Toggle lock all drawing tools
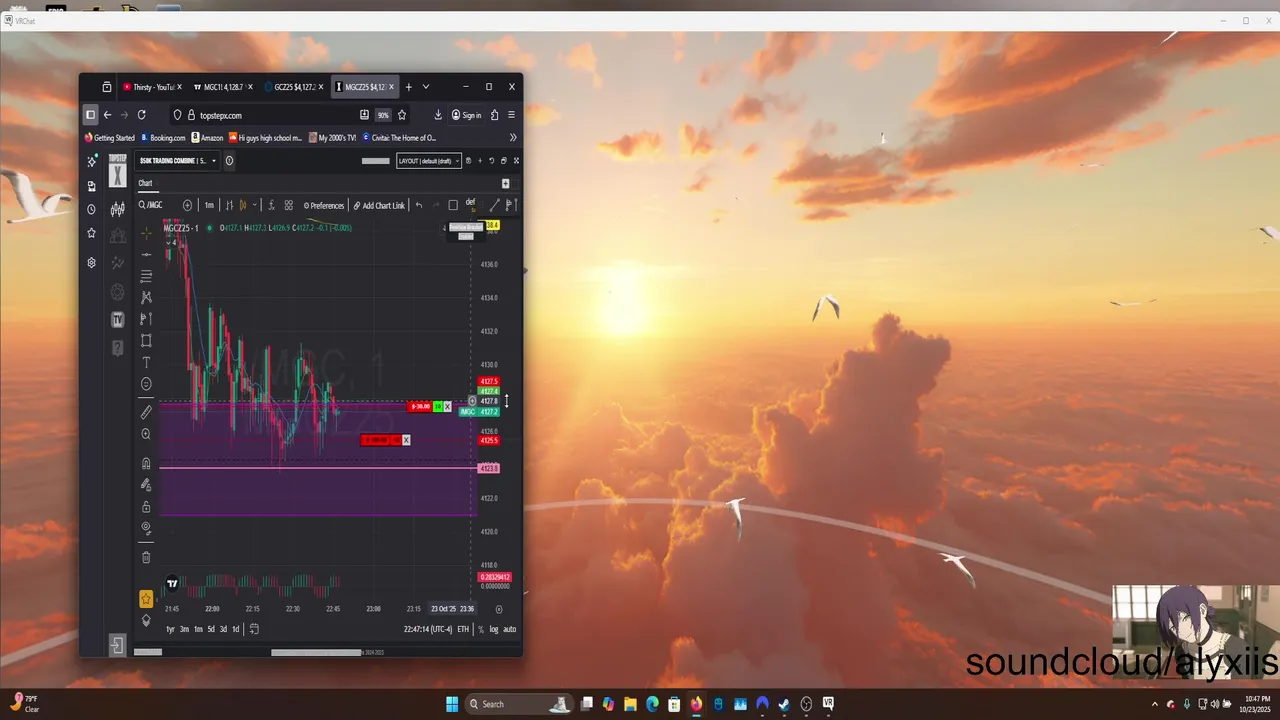1280x720 pixels. (x=146, y=507)
